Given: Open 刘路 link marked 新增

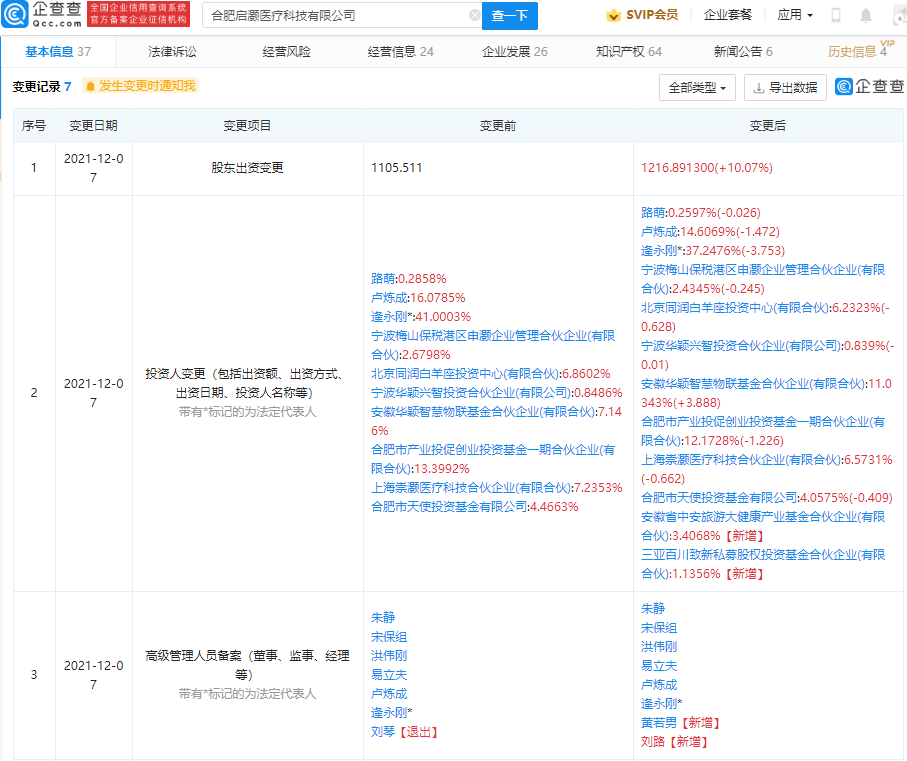Looking at the screenshot, I should point(652,742).
